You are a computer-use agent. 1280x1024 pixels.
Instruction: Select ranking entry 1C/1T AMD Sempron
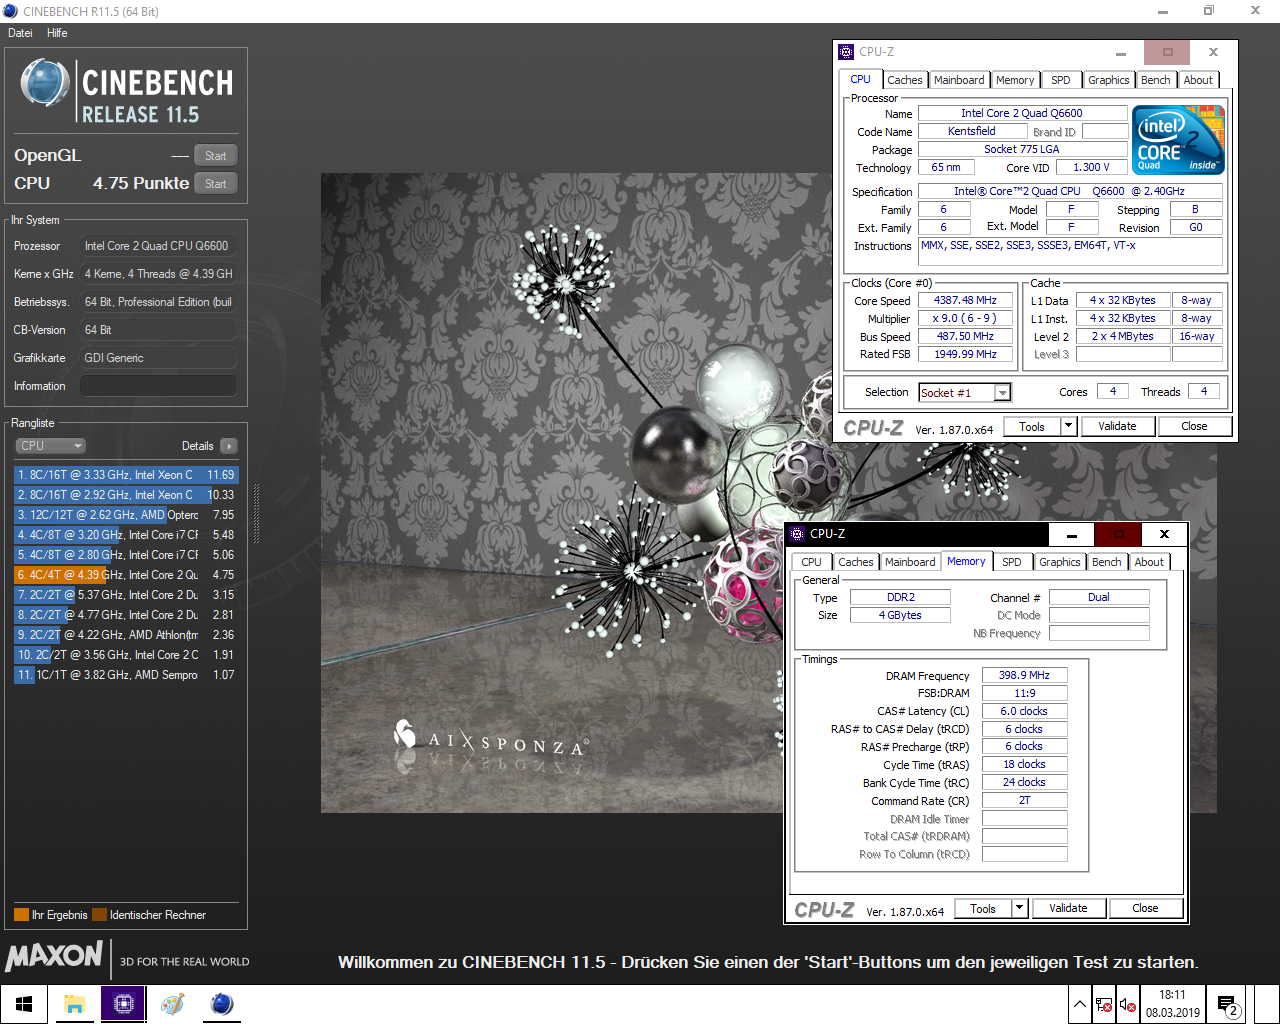(x=126, y=675)
